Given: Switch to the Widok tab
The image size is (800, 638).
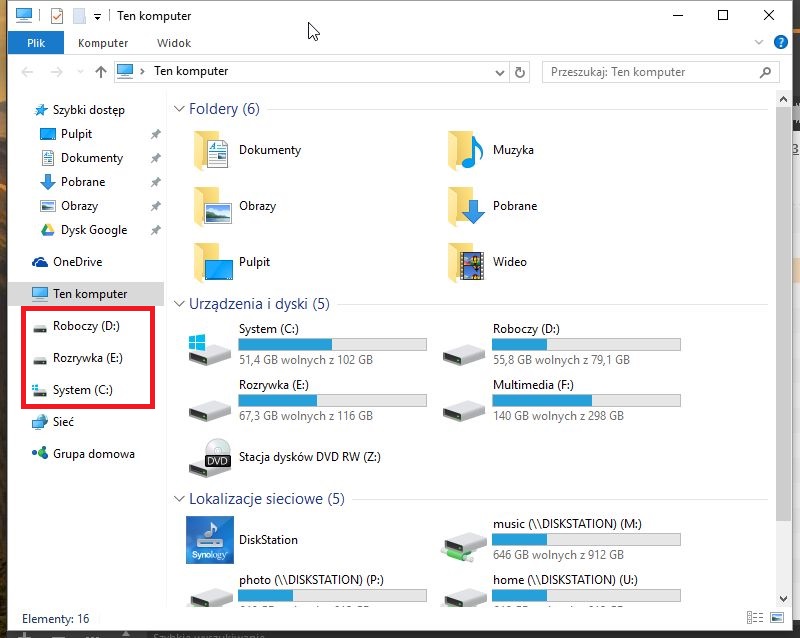Looking at the screenshot, I should click(x=173, y=43).
